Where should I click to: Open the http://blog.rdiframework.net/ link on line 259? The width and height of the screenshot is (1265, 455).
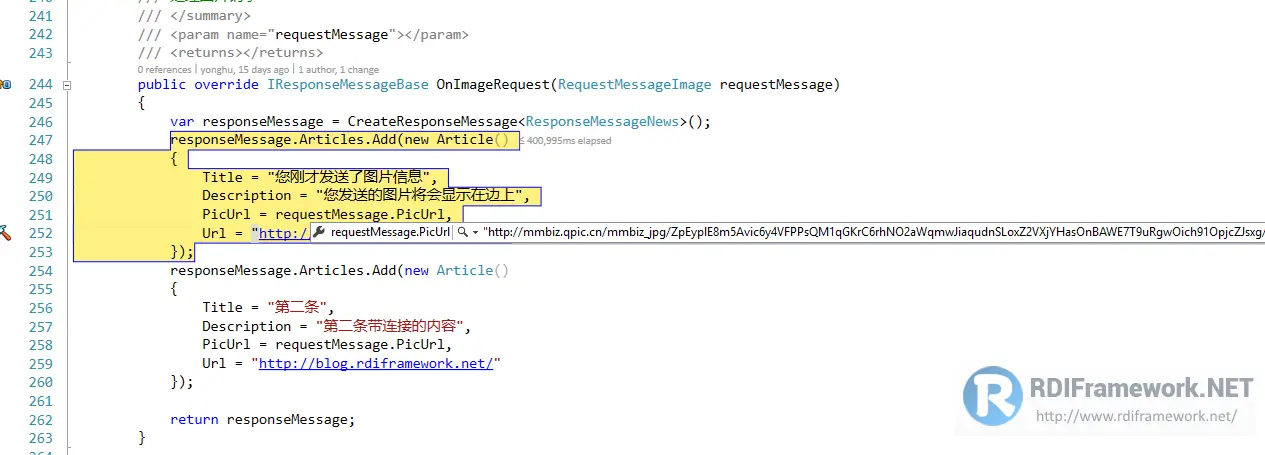tap(376, 363)
